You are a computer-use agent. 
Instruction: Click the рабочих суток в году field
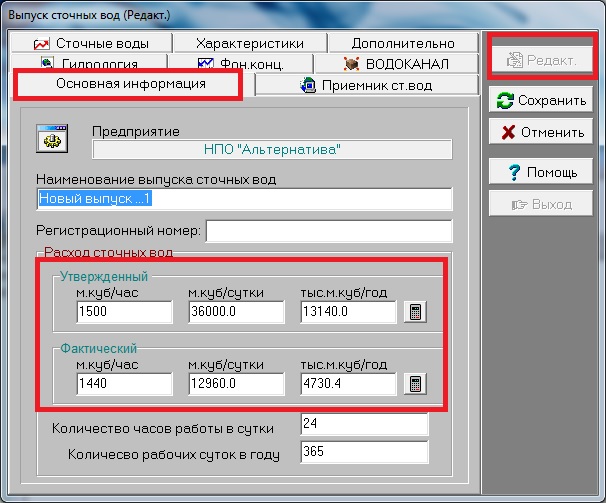click(364, 453)
